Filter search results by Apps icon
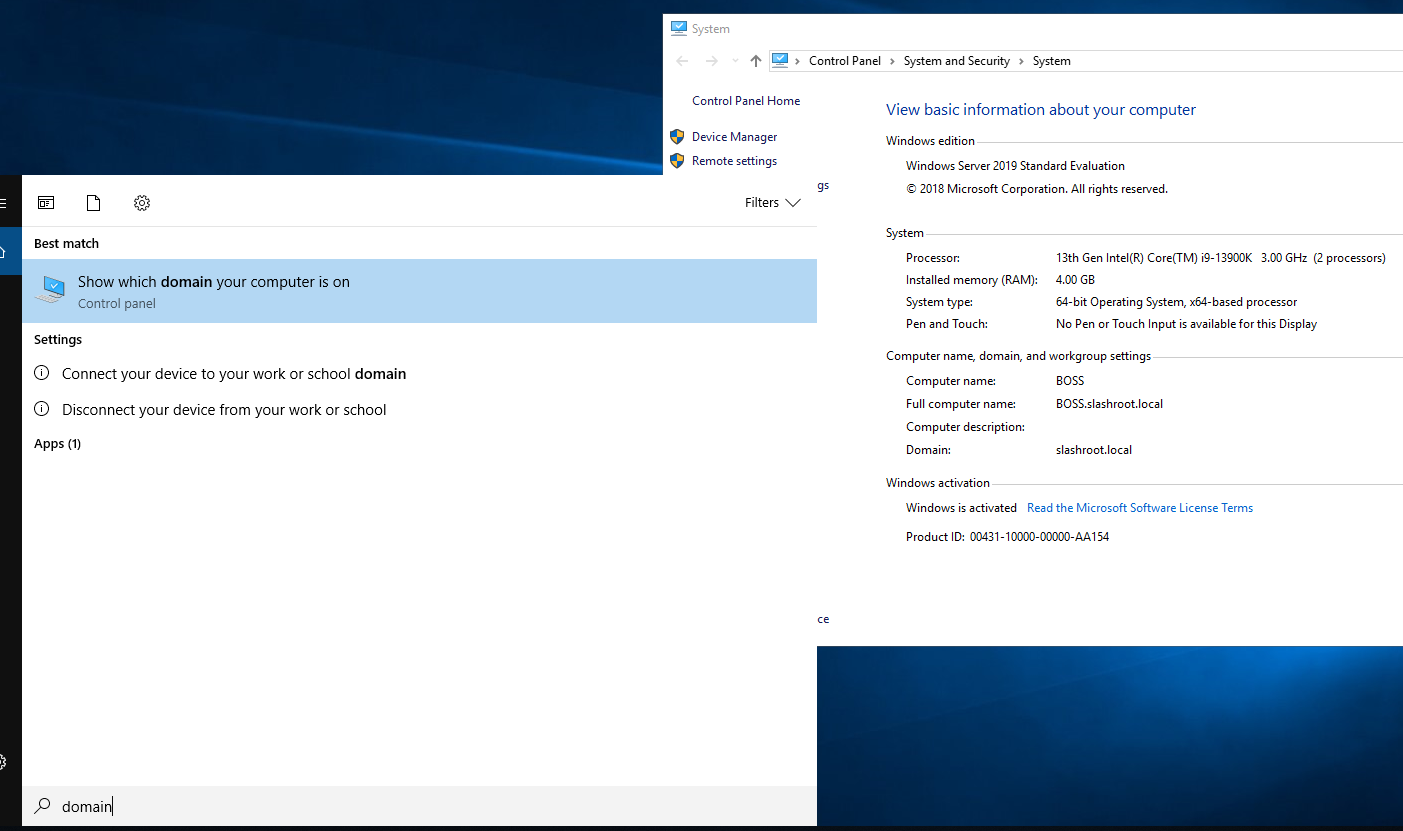 [46, 203]
